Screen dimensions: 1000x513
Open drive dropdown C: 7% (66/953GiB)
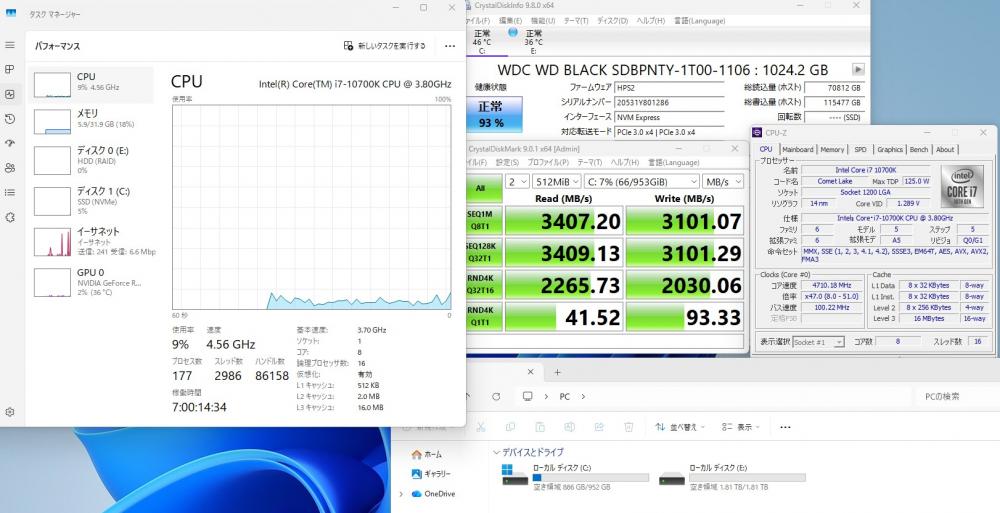(x=642, y=182)
